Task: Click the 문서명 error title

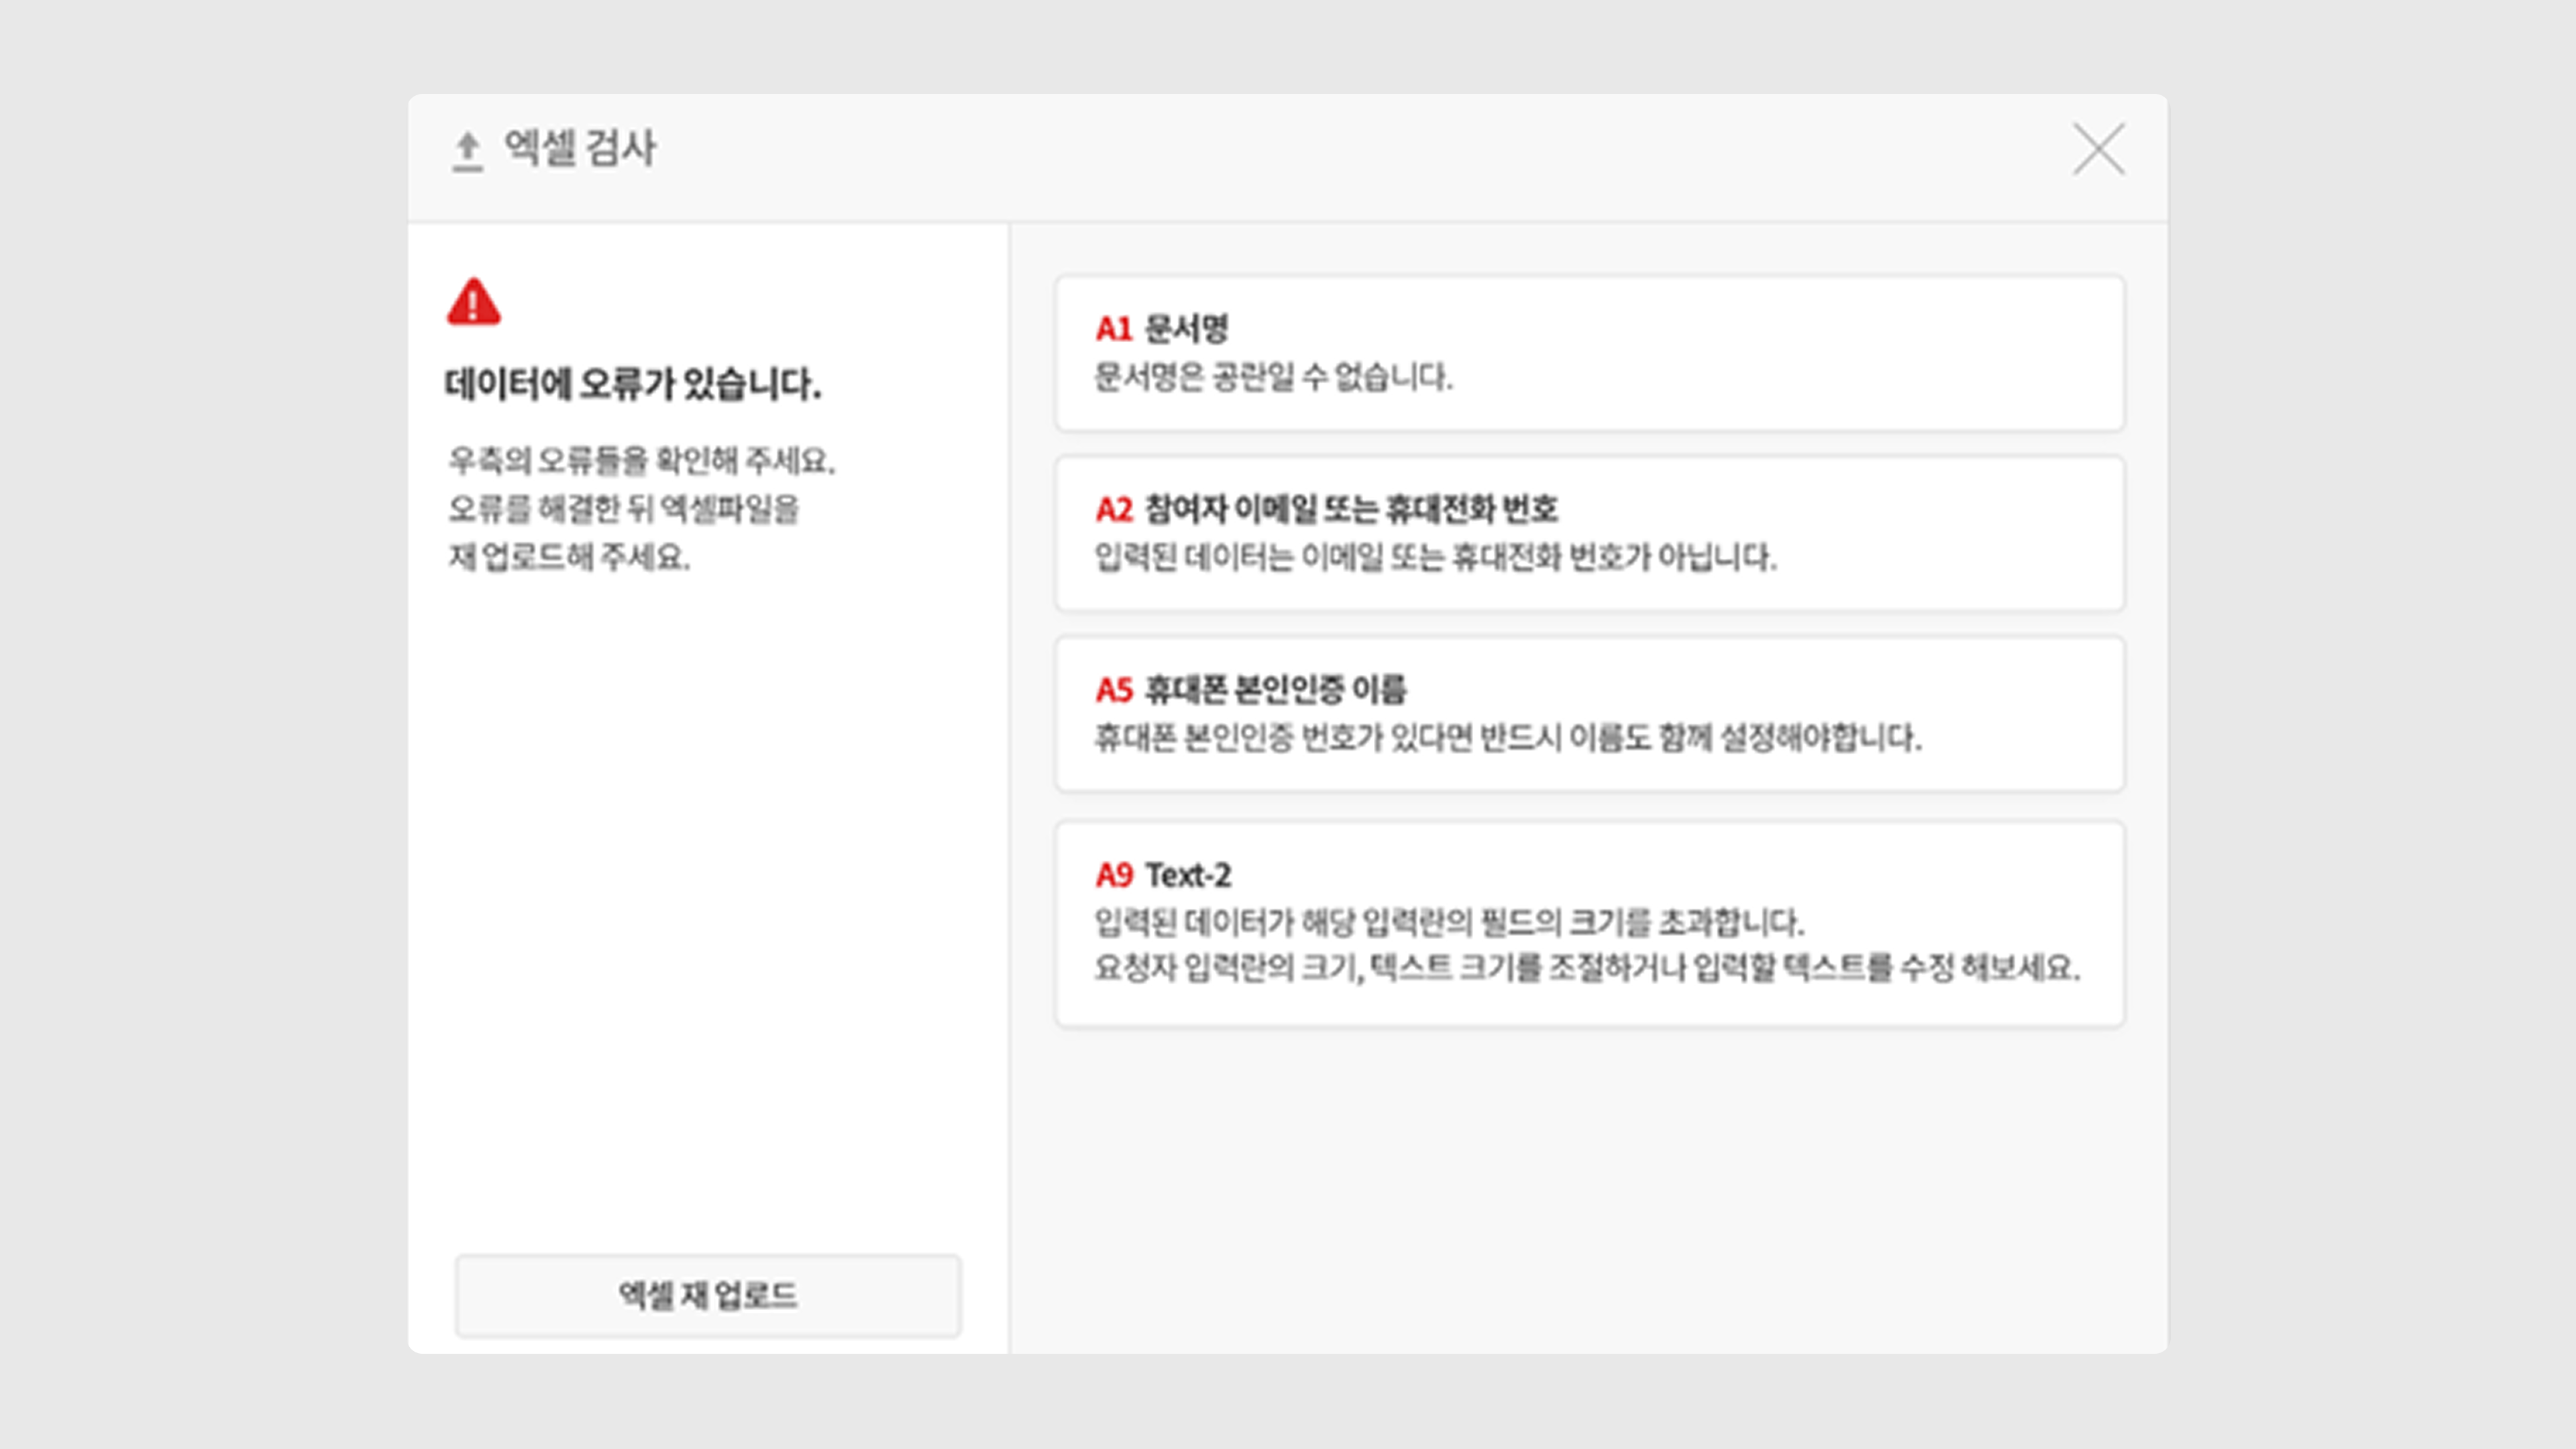Action: pyautogui.click(x=1186, y=328)
